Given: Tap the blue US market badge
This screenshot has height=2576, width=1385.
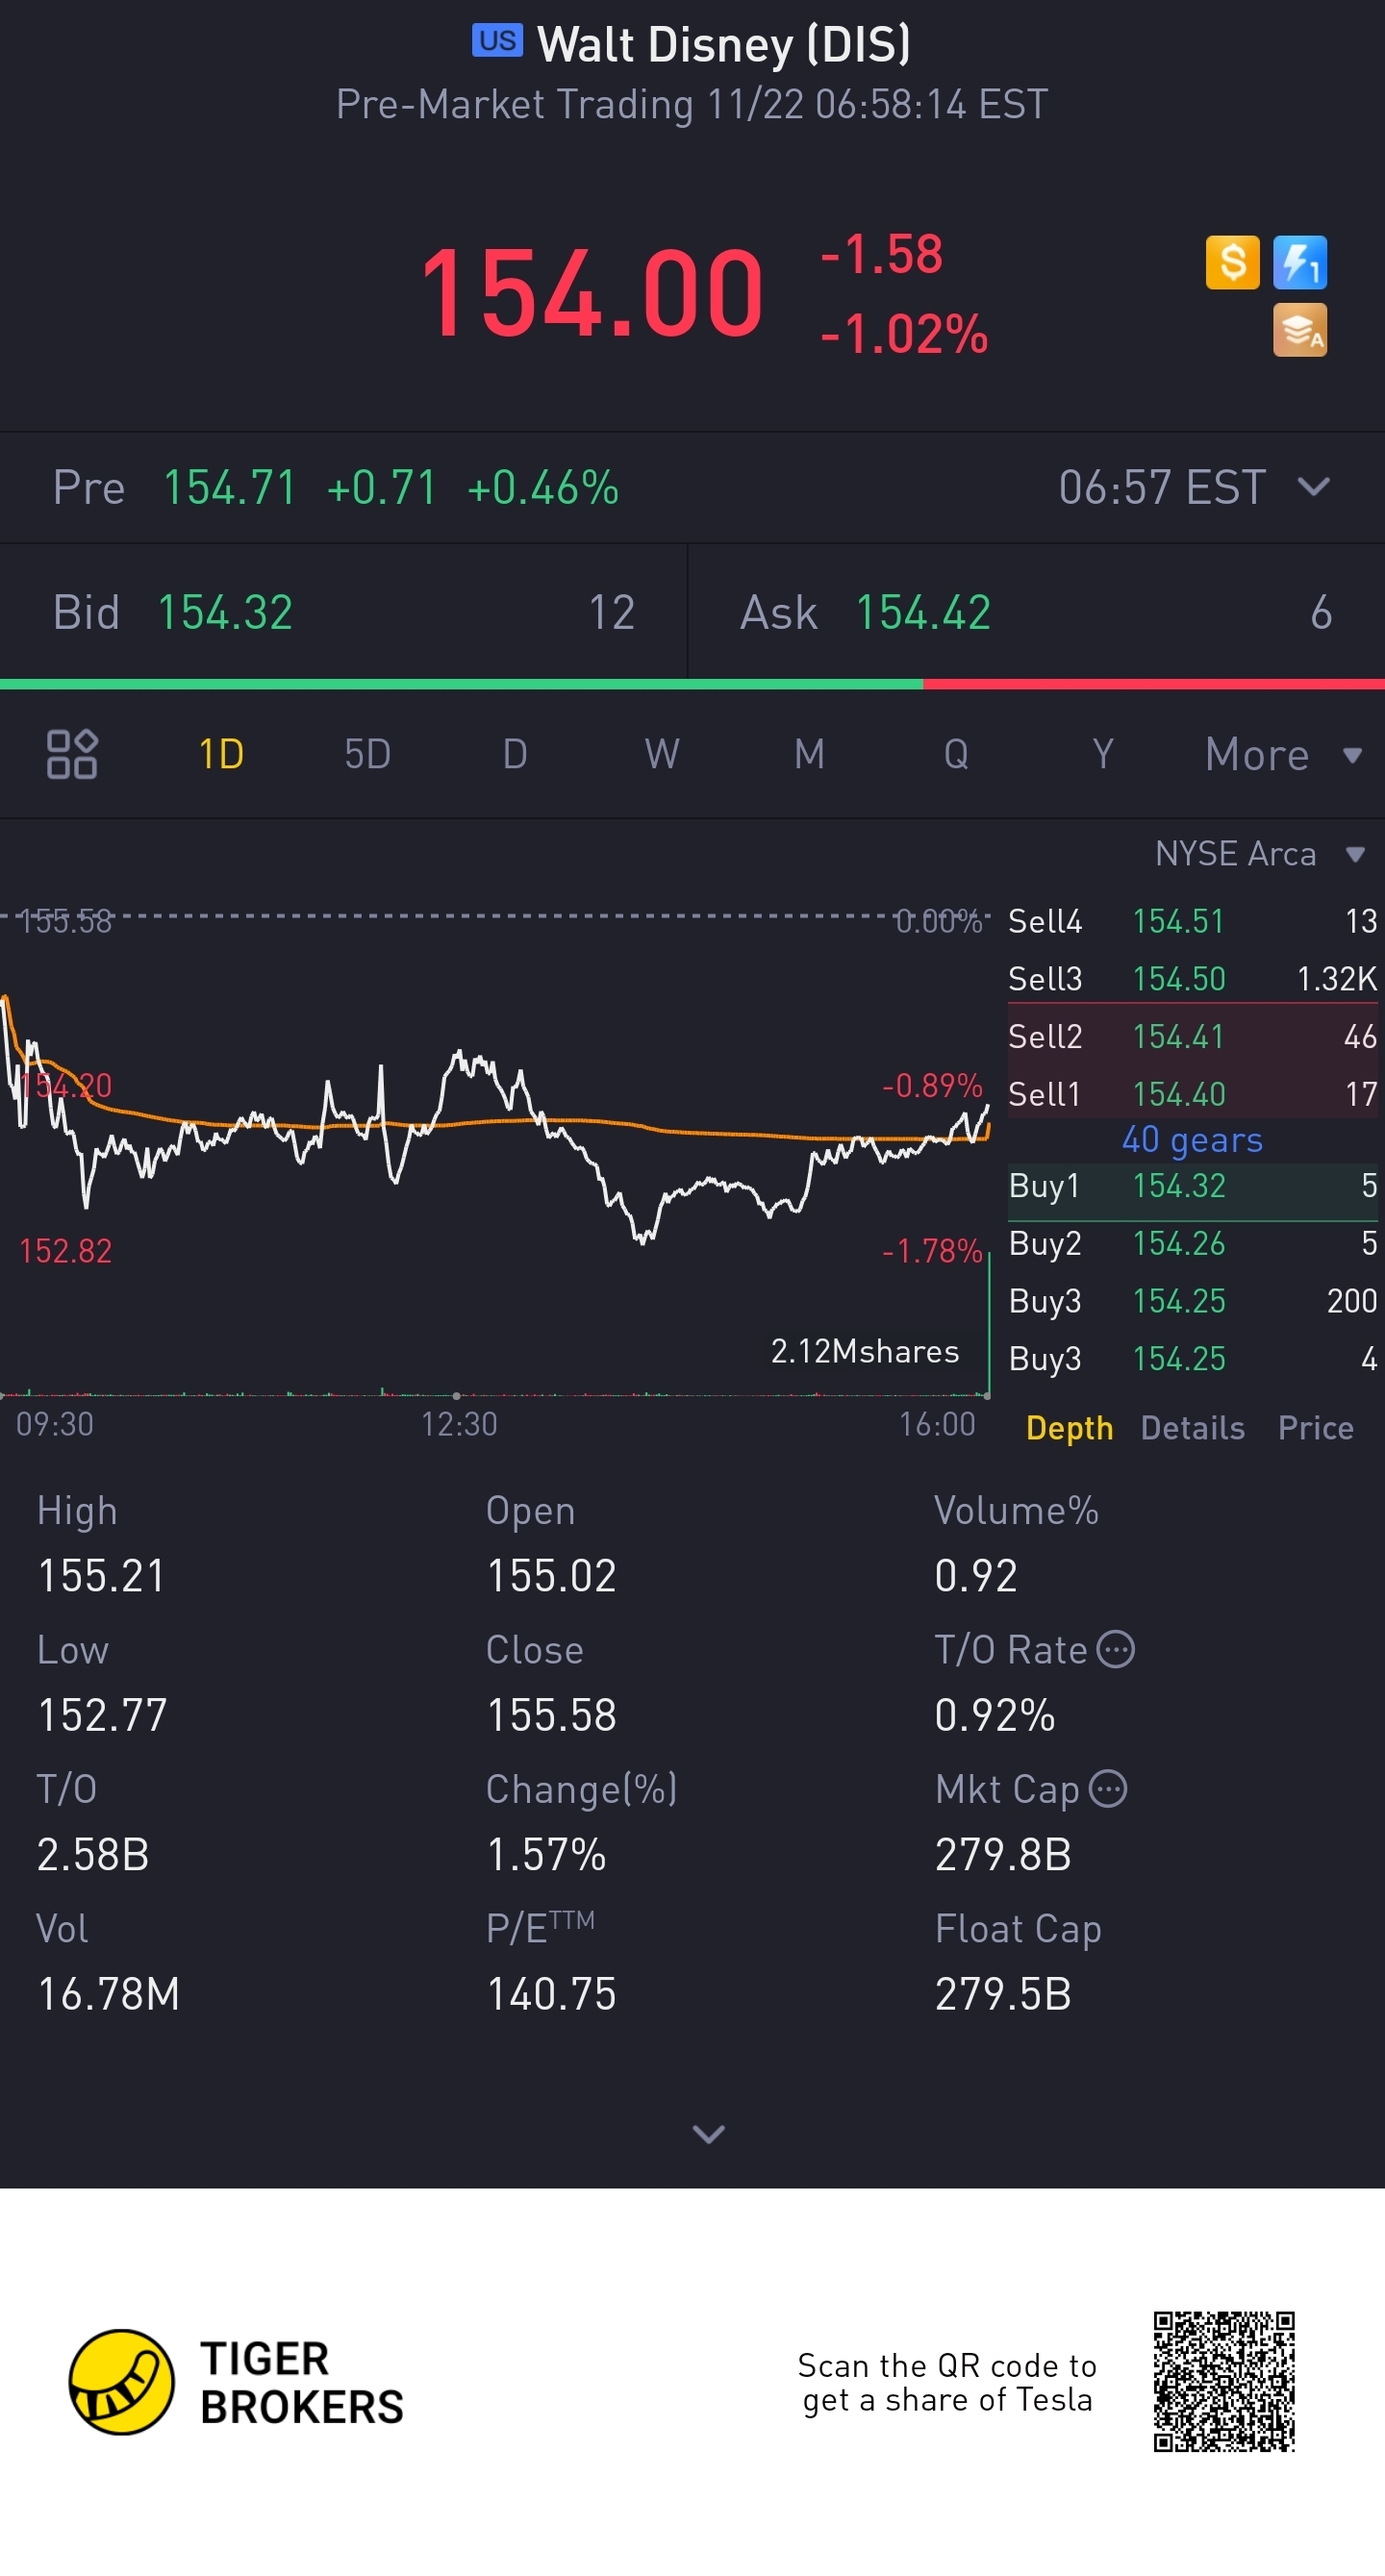Looking at the screenshot, I should 497,41.
